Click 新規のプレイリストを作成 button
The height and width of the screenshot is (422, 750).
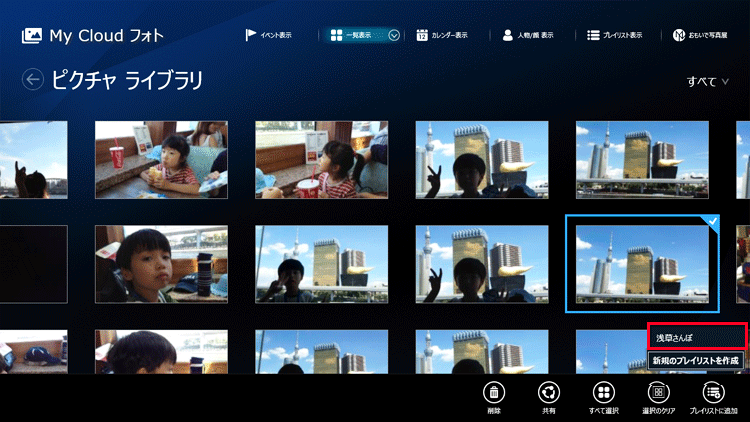(x=696, y=360)
